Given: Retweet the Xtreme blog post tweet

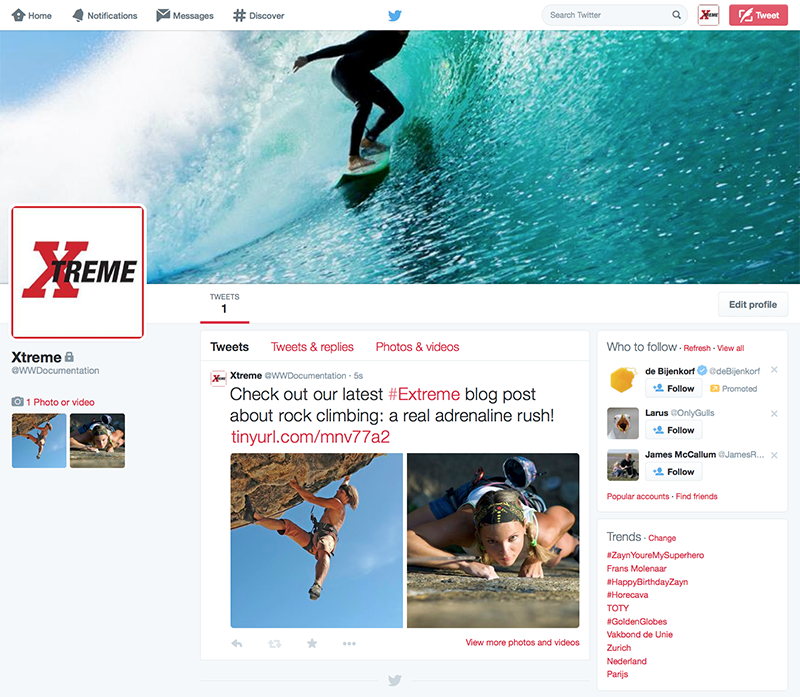Looking at the screenshot, I should [x=274, y=643].
